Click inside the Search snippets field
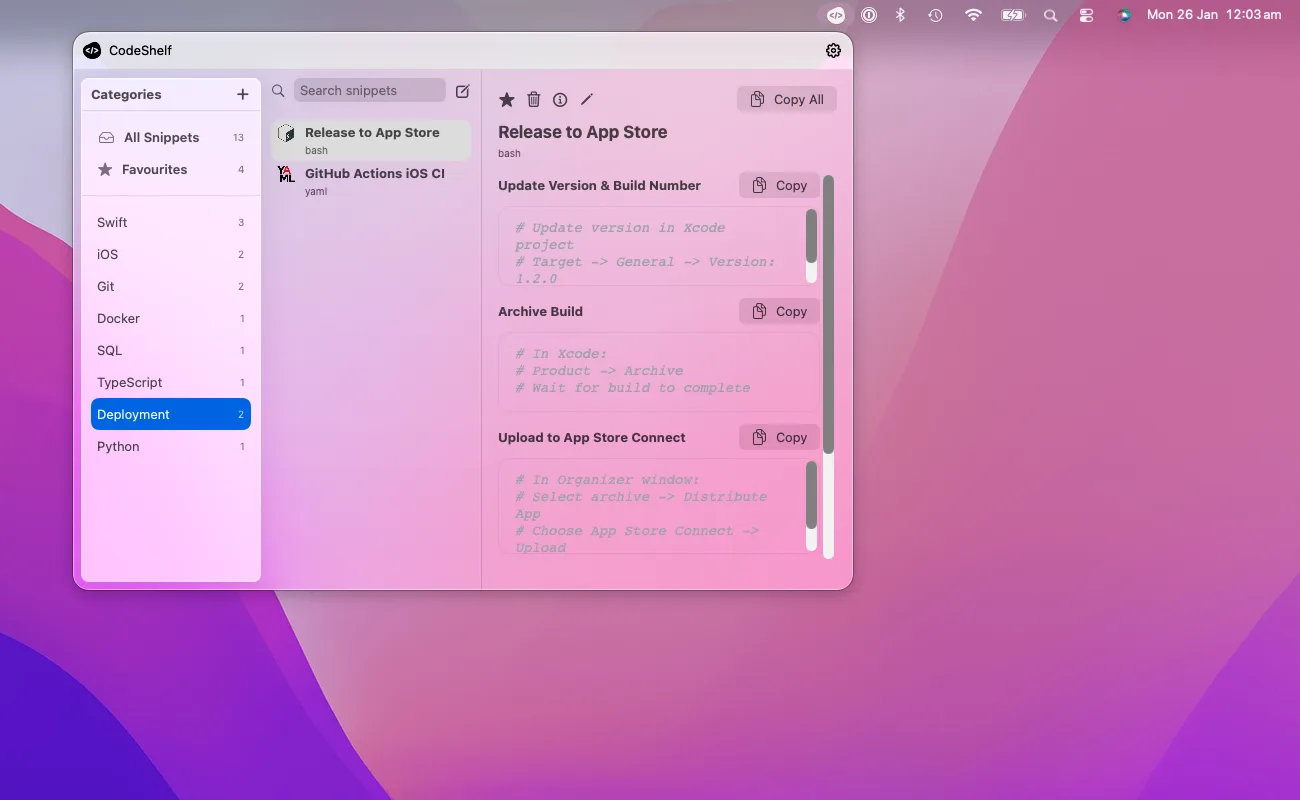The width and height of the screenshot is (1300, 800). click(369, 90)
